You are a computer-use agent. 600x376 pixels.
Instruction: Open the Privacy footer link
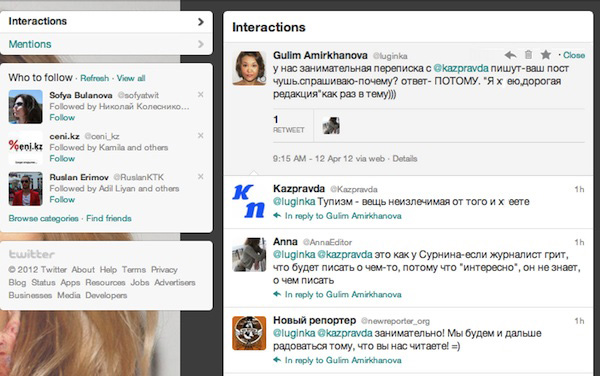point(164,270)
